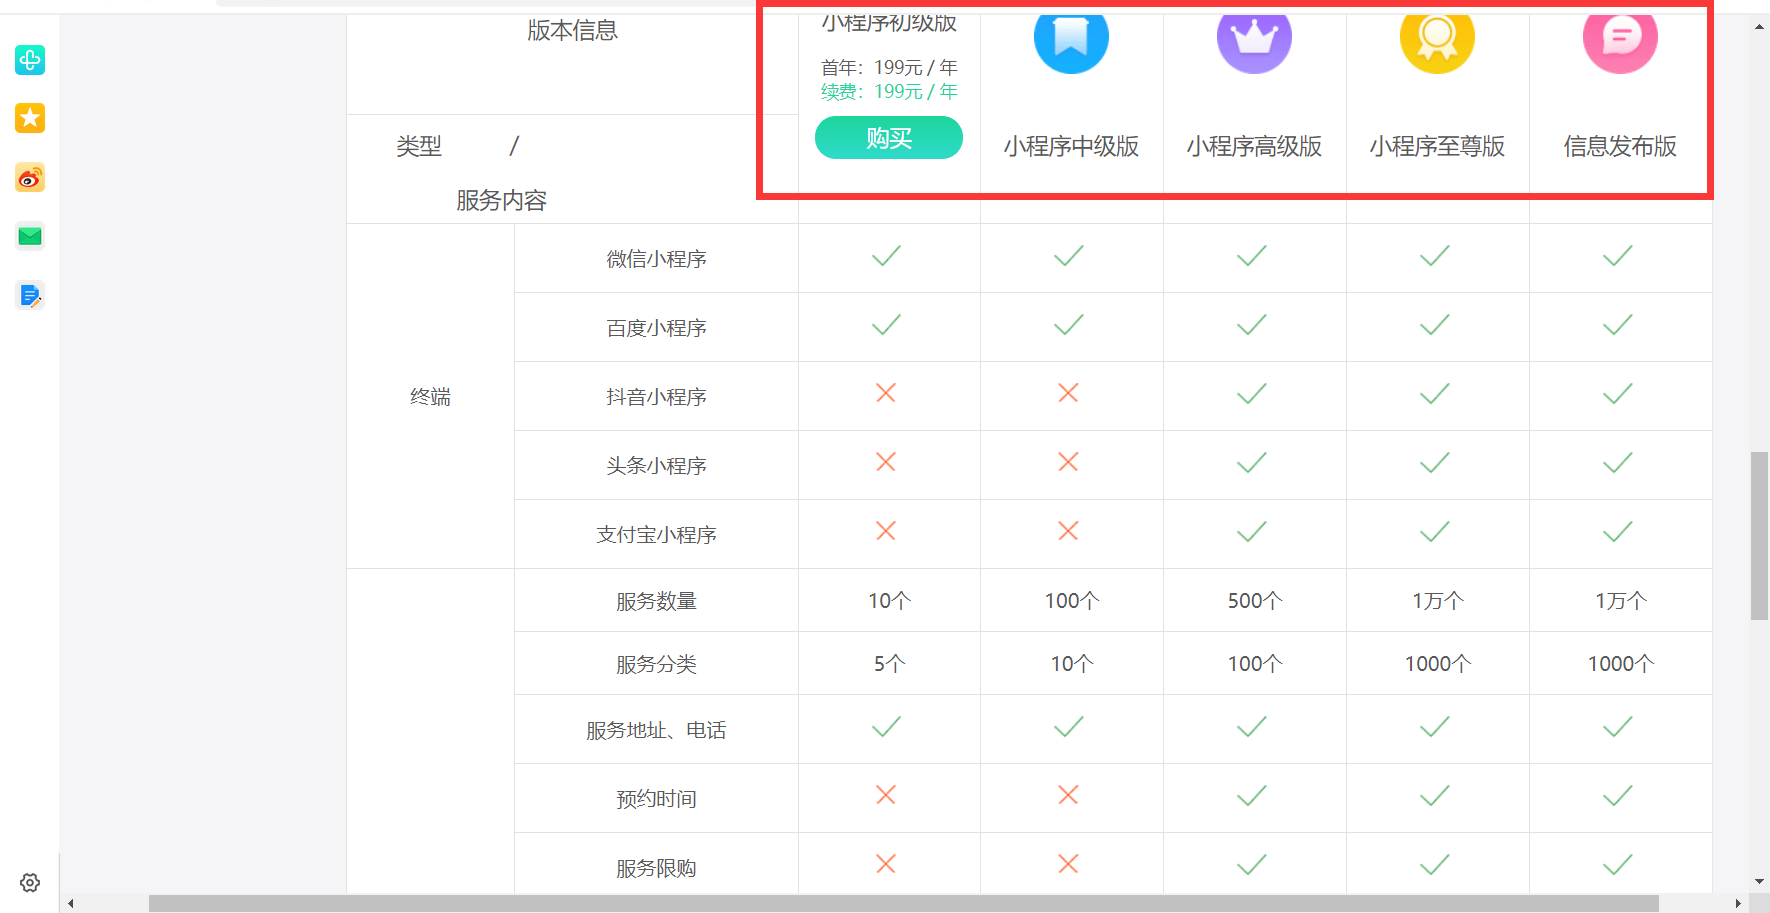The height and width of the screenshot is (913, 1770).
Task: Click the teal plus icon at sidebar top
Action: tap(30, 60)
